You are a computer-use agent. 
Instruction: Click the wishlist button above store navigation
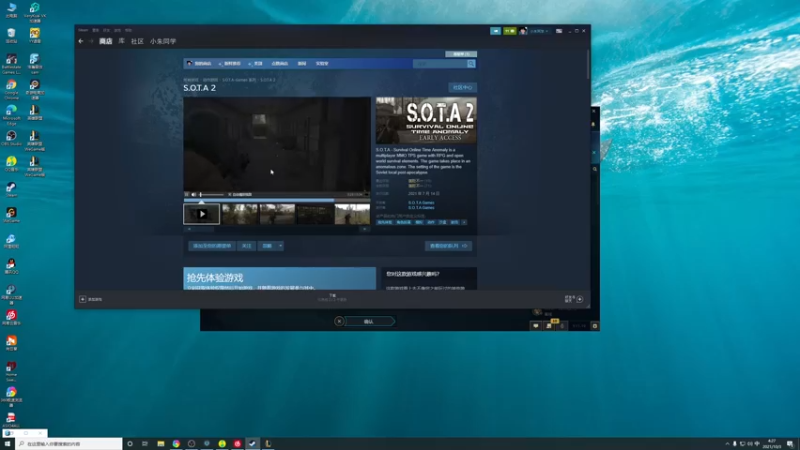(x=461, y=54)
